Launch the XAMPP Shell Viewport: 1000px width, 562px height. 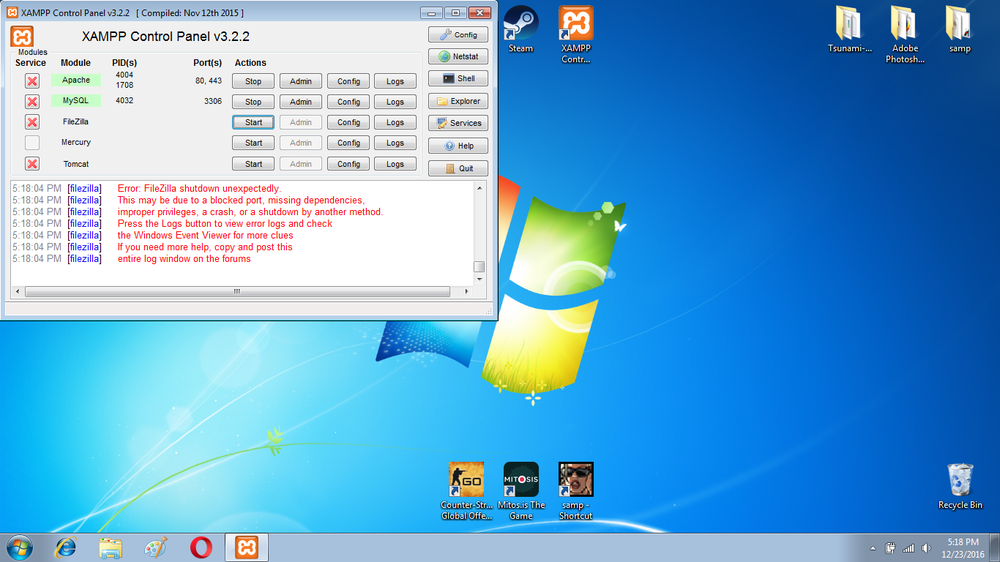point(458,78)
